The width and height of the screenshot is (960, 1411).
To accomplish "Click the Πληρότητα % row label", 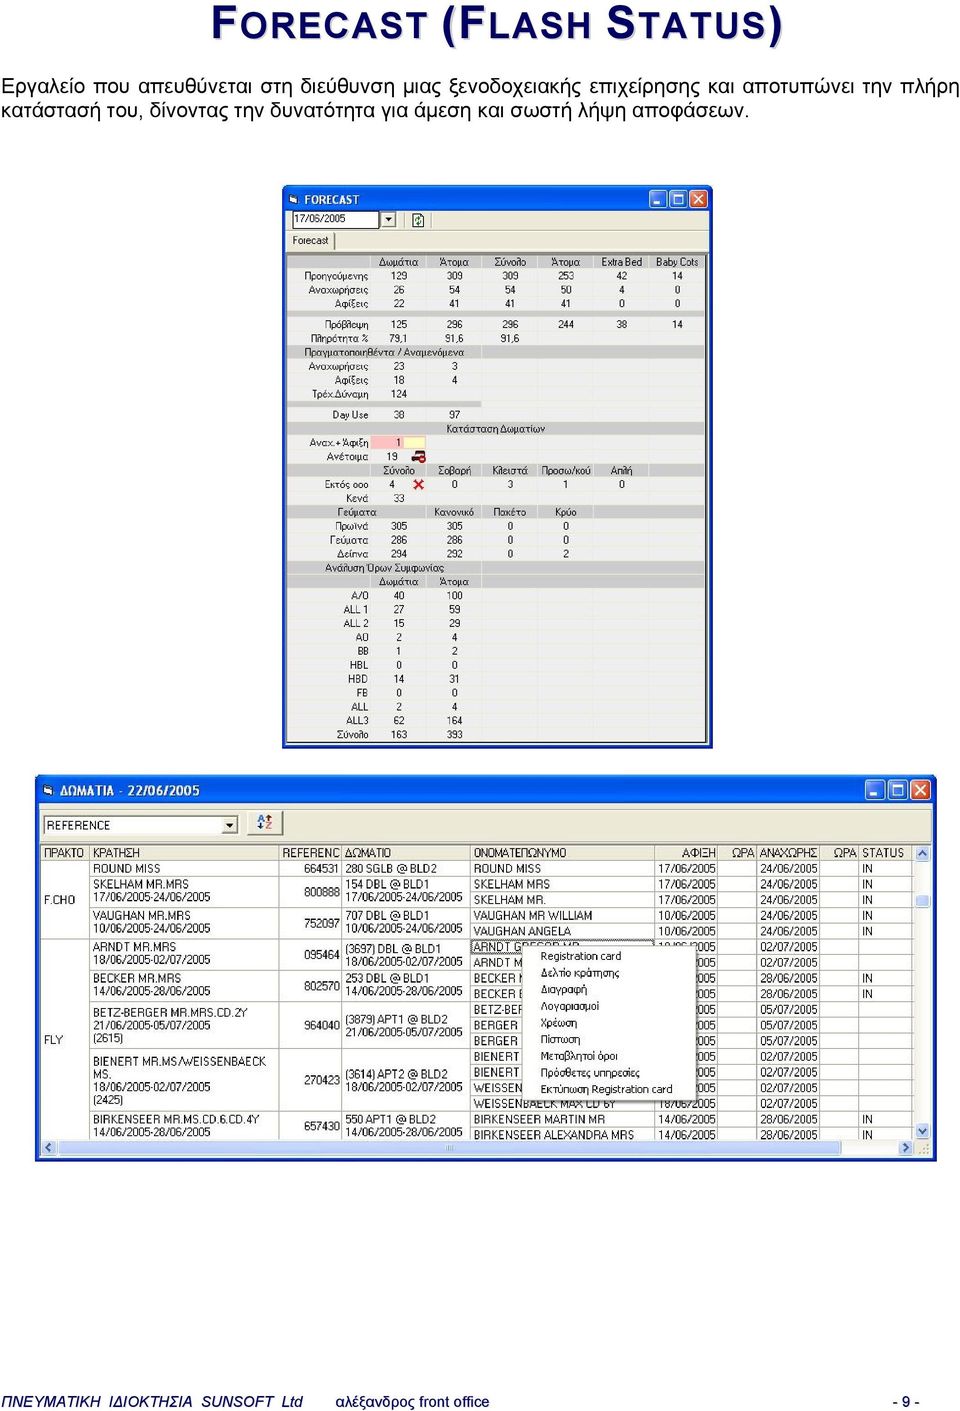I will coord(339,339).
